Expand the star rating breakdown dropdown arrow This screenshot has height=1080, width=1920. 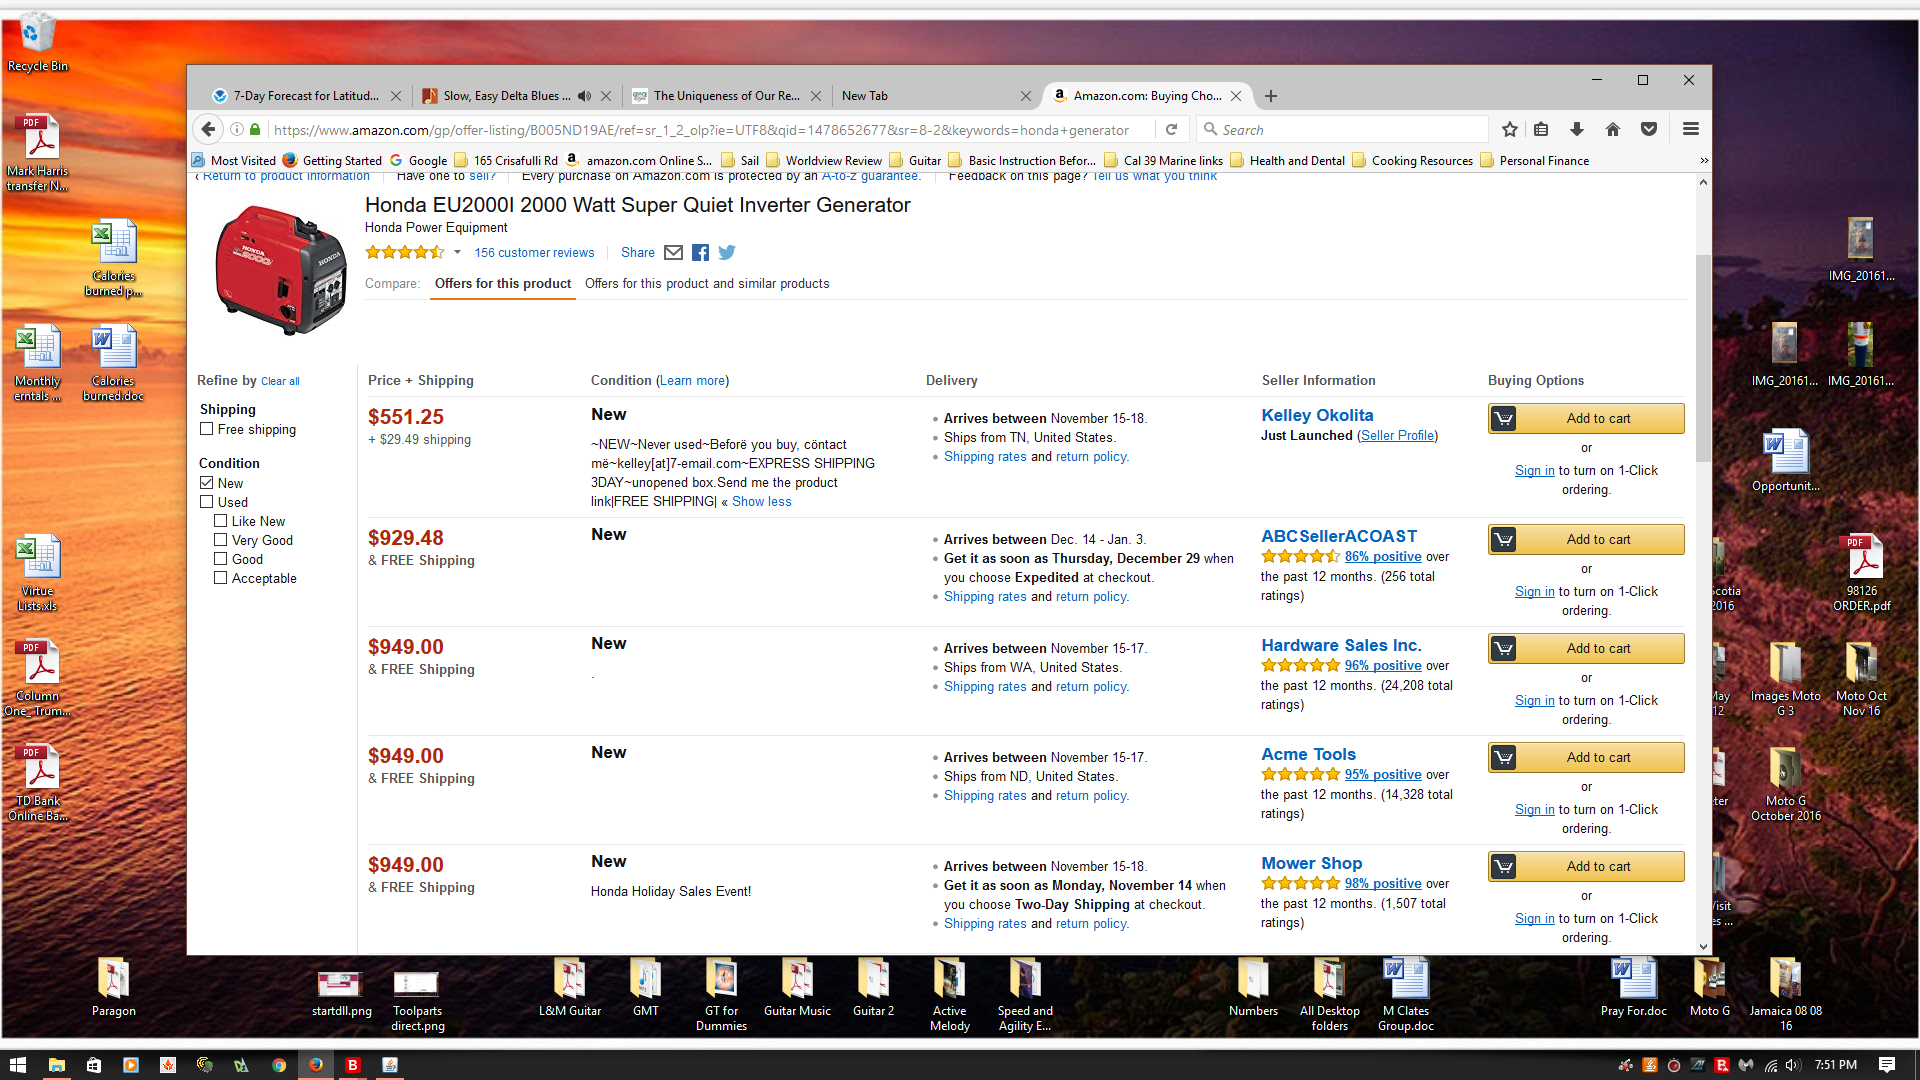457,253
